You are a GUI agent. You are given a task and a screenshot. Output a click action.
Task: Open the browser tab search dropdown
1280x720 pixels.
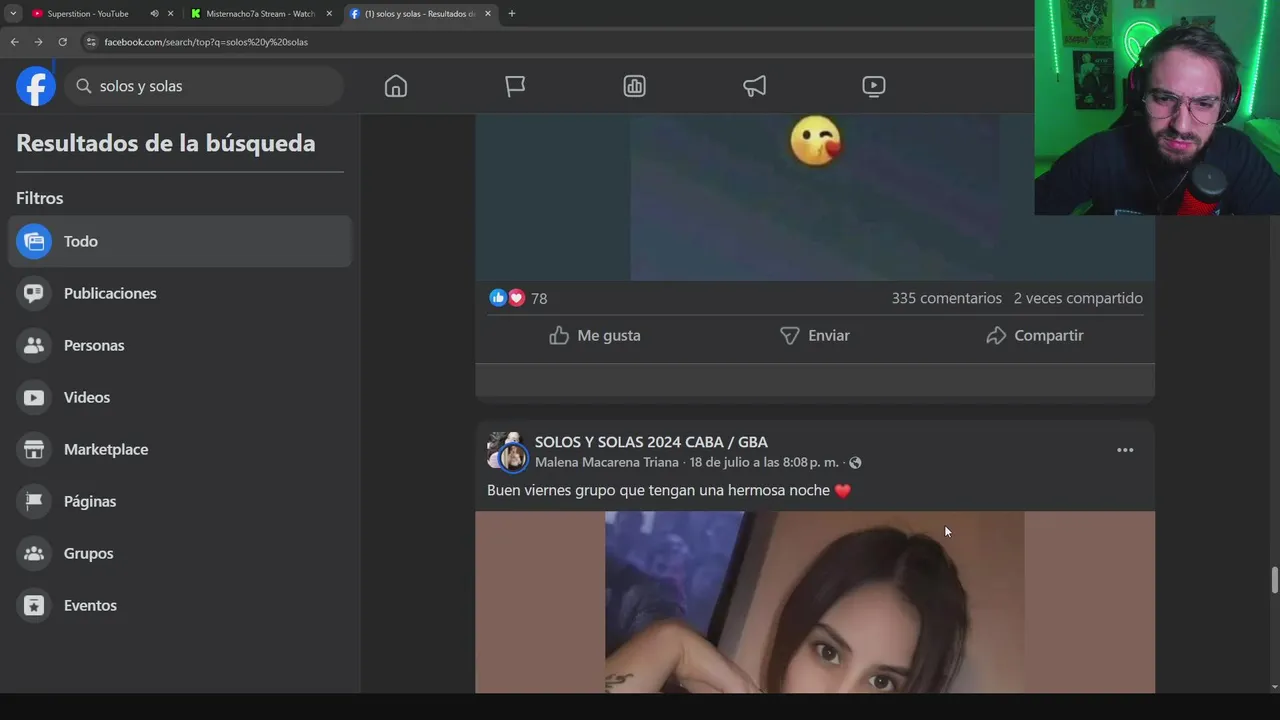12,14
